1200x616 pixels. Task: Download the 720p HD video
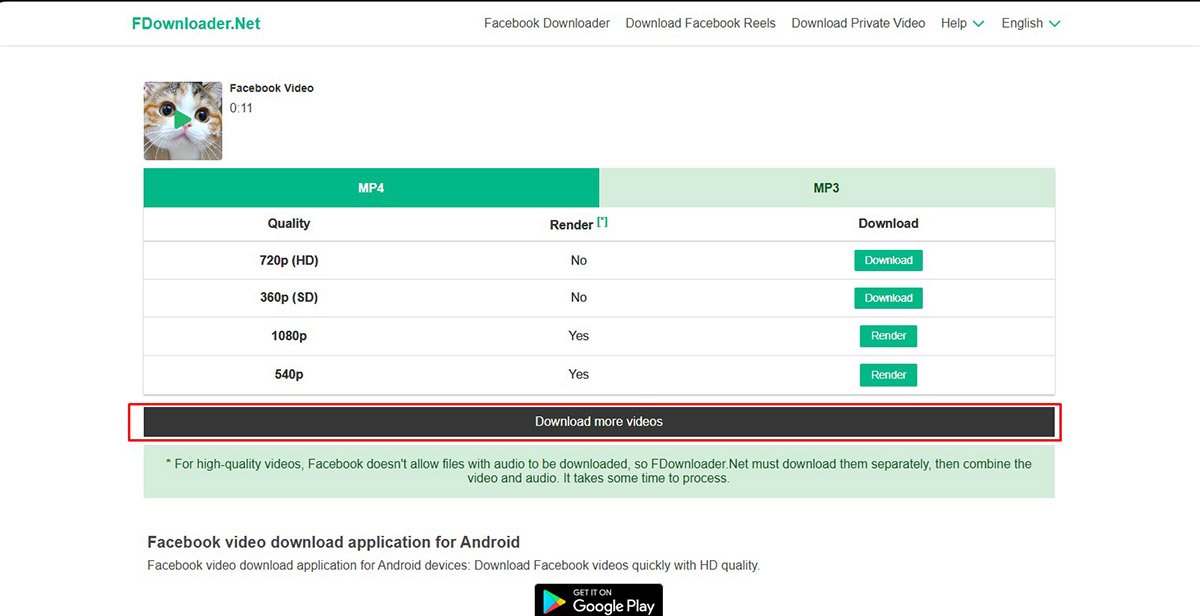pyautogui.click(x=888, y=260)
